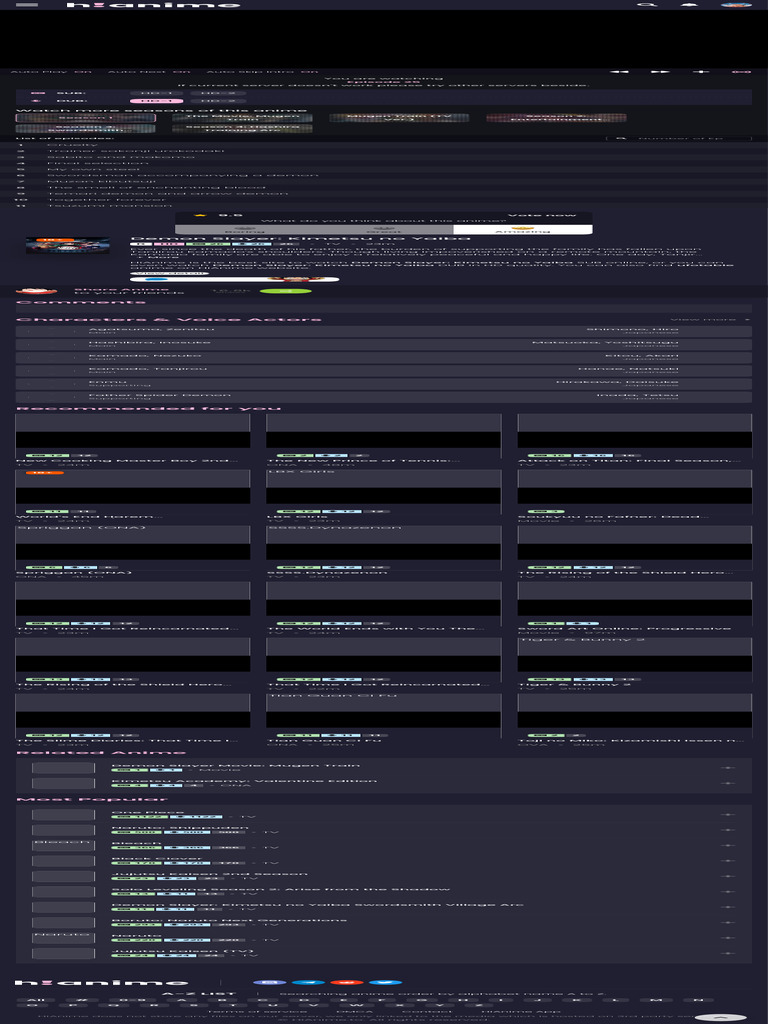
Task: Open the user profile avatar menu
Action: point(736,5)
